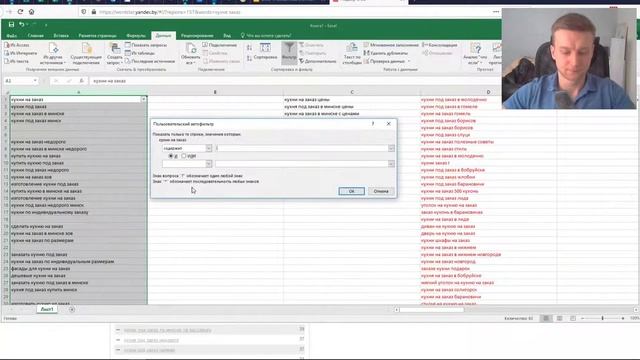Open the first condition operator dropdown
Image resolution: width=640 pixels, height=360 pixels.
click(x=209, y=148)
